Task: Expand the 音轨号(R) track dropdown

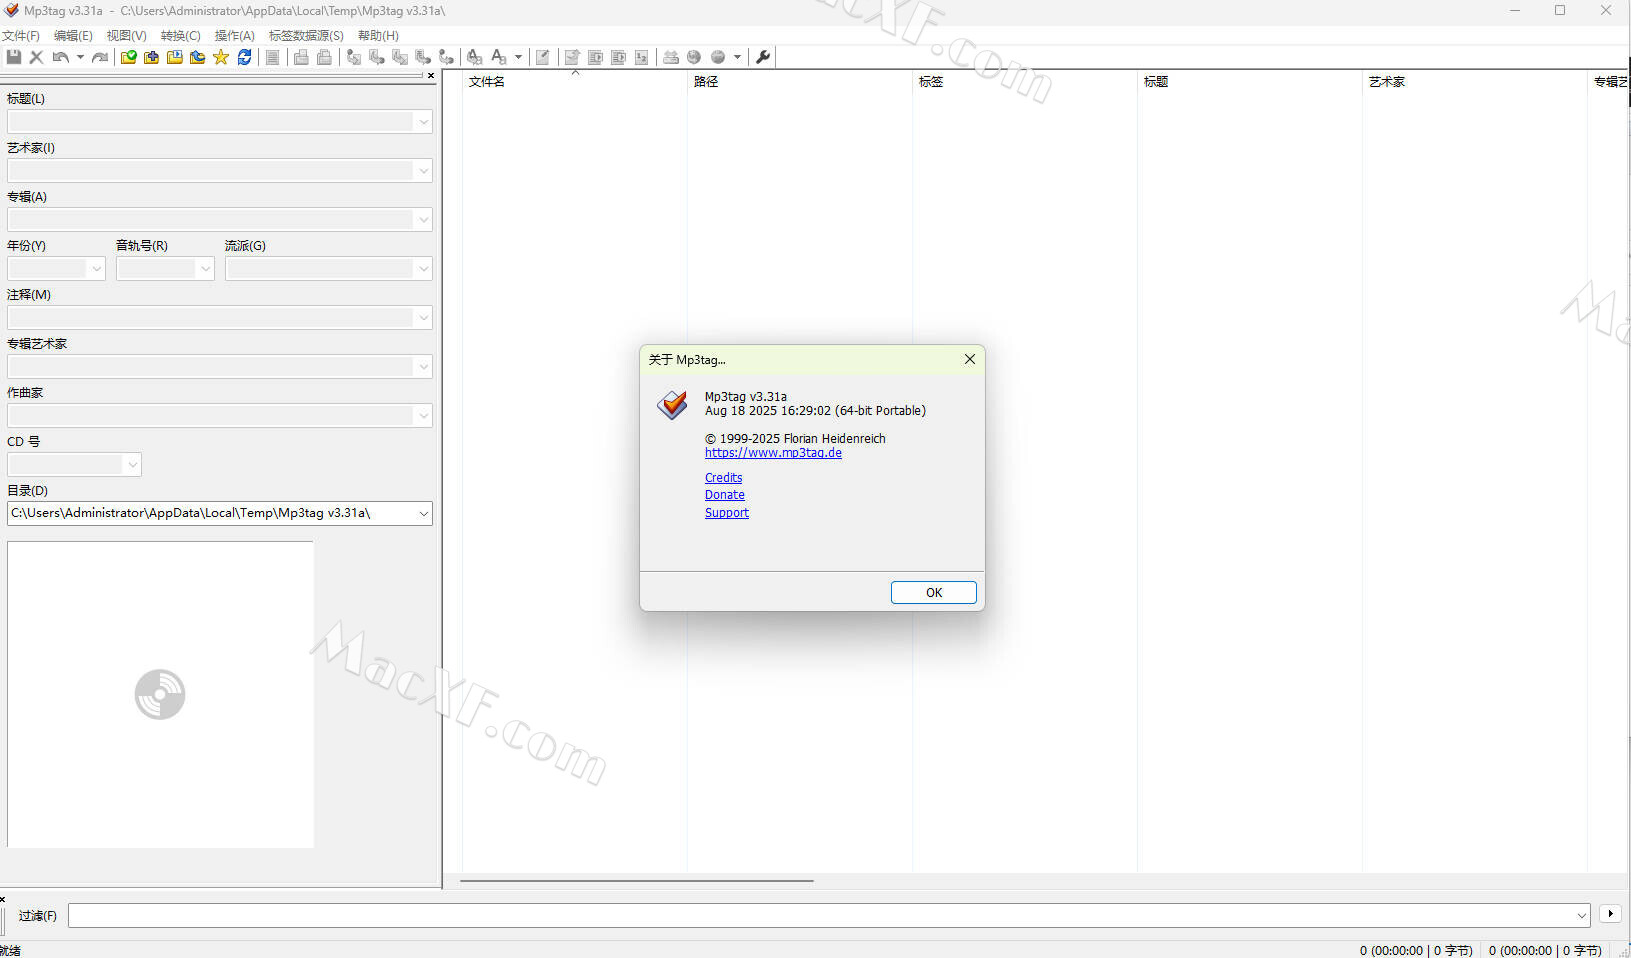Action: (x=205, y=269)
